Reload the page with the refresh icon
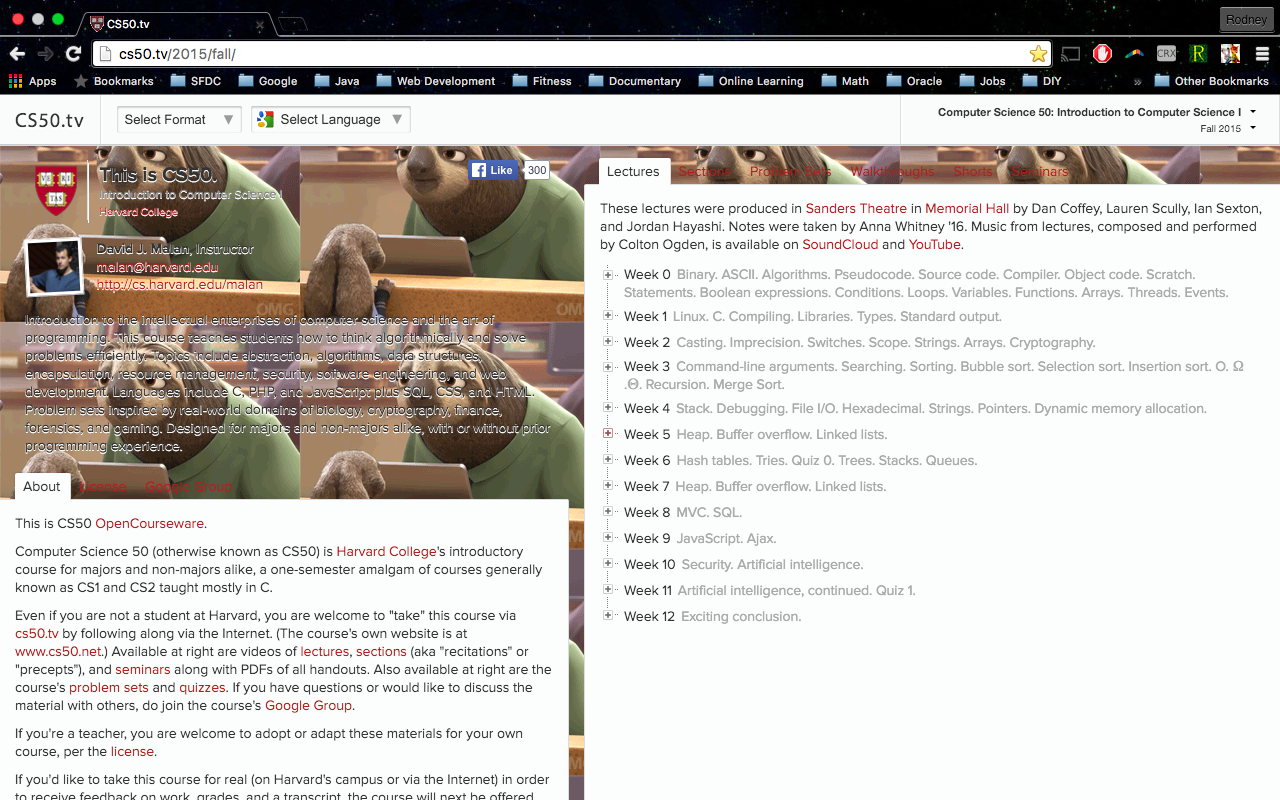This screenshot has height=800, width=1280. pos(73,54)
